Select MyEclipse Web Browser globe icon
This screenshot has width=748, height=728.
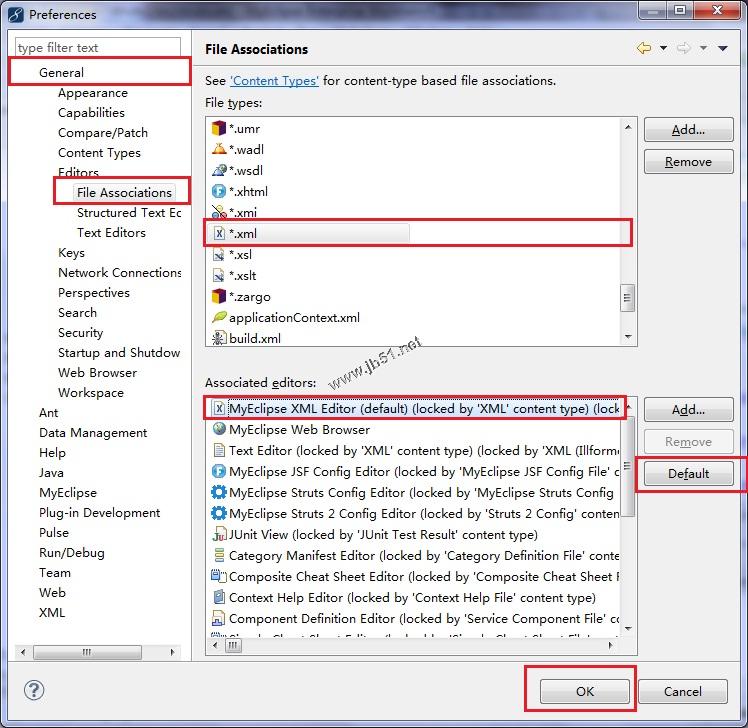coord(219,429)
